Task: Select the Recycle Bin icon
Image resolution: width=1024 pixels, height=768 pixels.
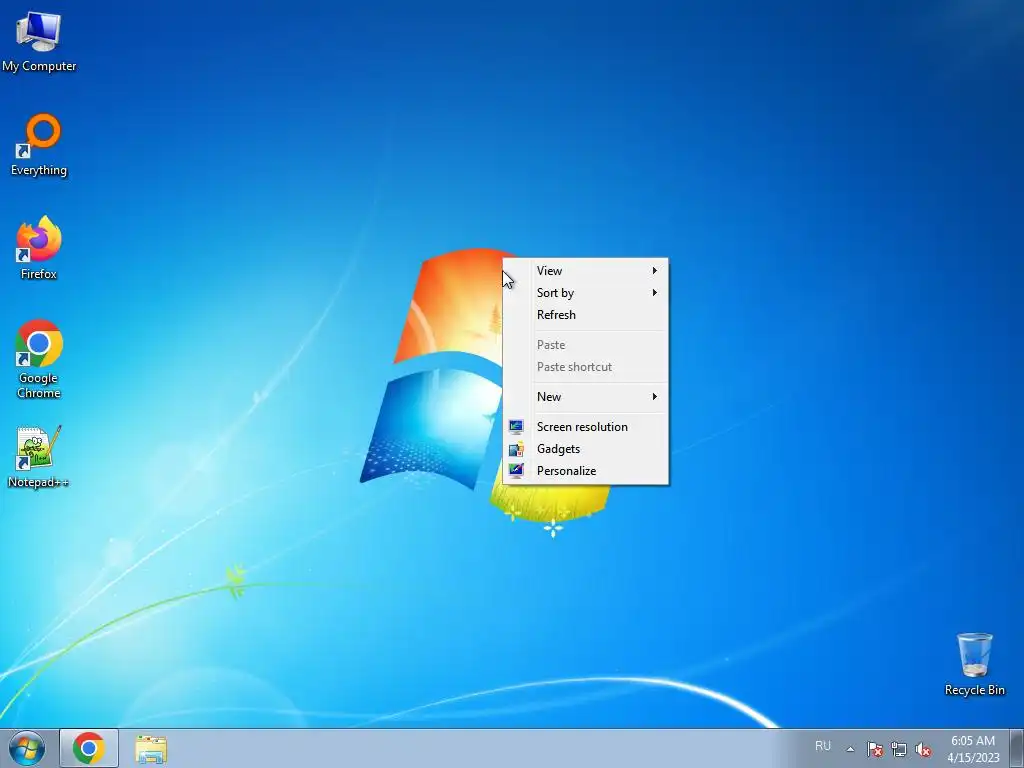Action: click(x=974, y=664)
